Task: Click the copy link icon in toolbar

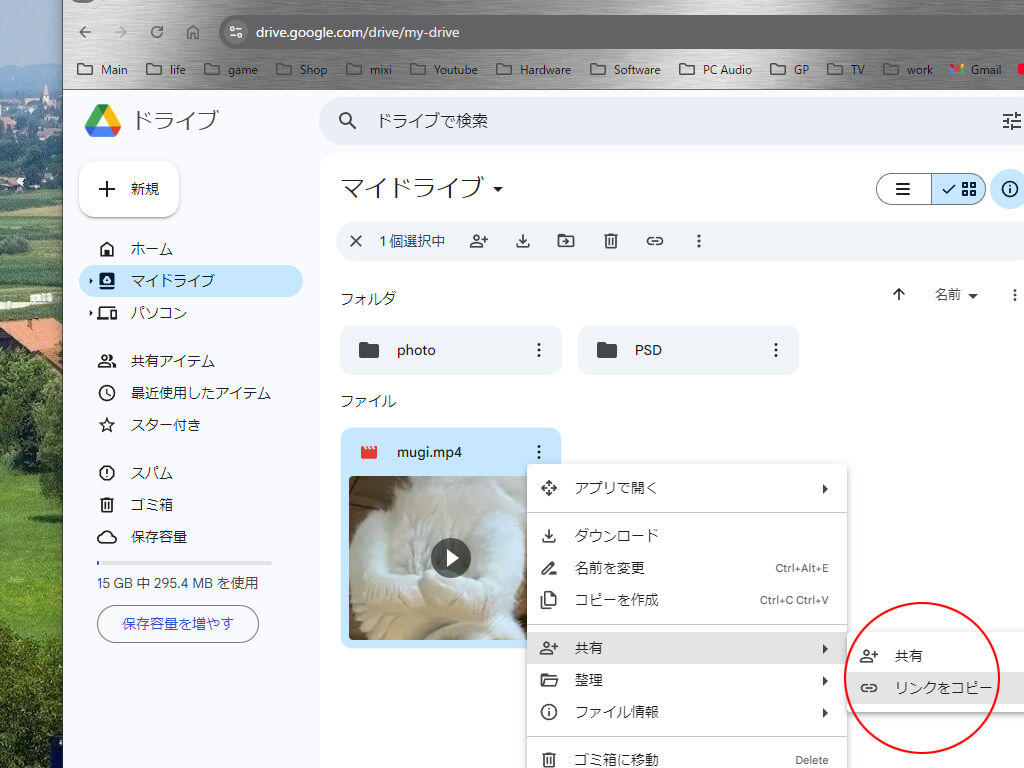Action: (655, 241)
